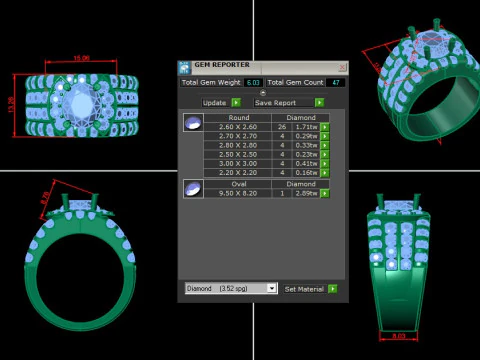Select the 2.60 X 2.60 size cell
480x360 pixels.
pos(238,127)
